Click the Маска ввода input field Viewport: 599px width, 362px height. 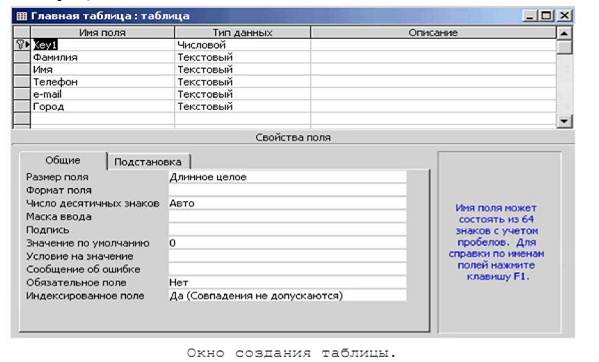point(287,217)
